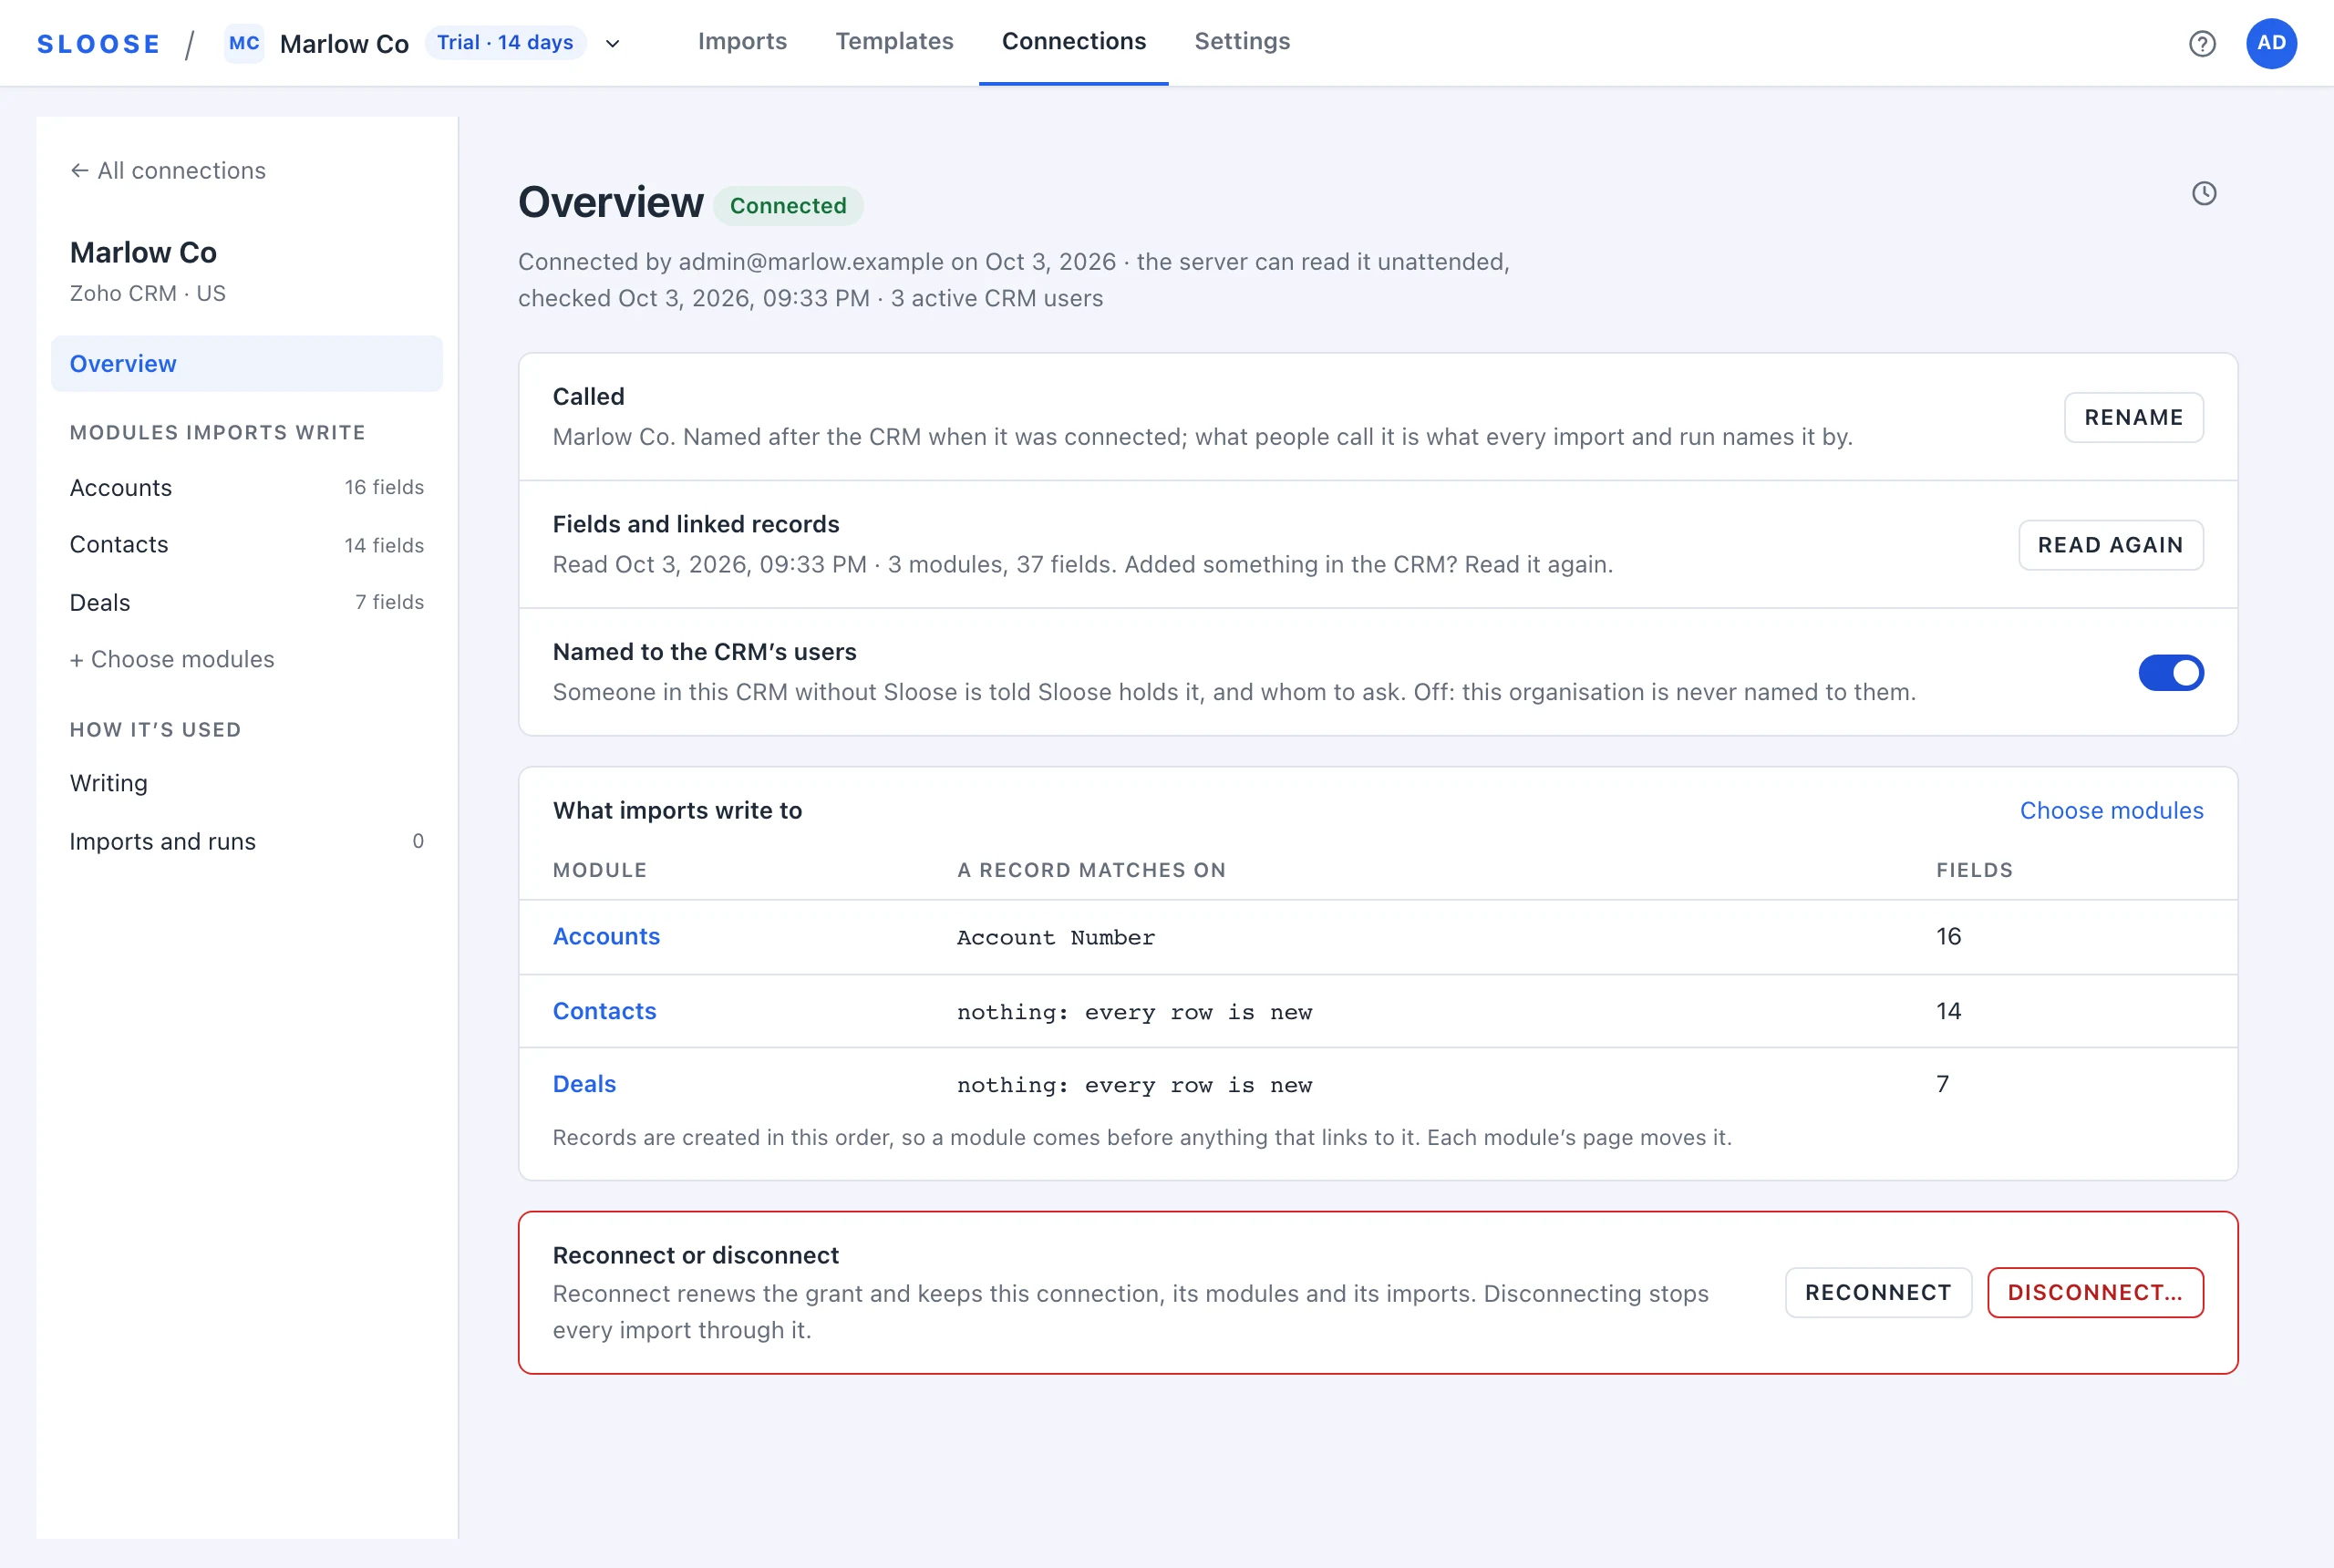Click the Trial · 14 days badge

[505, 43]
